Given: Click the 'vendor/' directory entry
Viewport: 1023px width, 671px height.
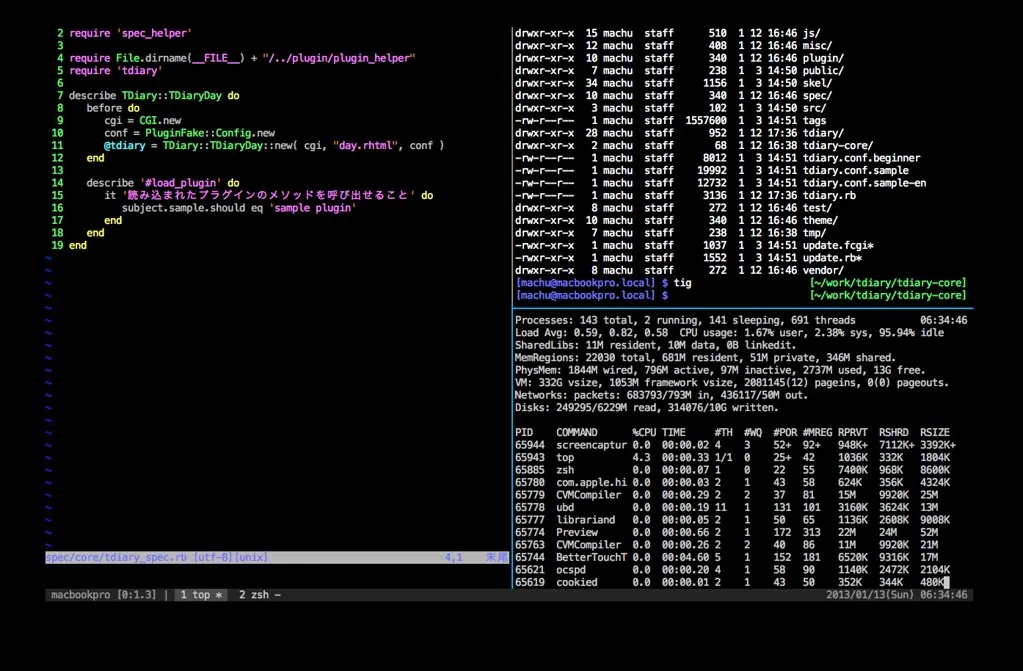Looking at the screenshot, I should (x=823, y=270).
